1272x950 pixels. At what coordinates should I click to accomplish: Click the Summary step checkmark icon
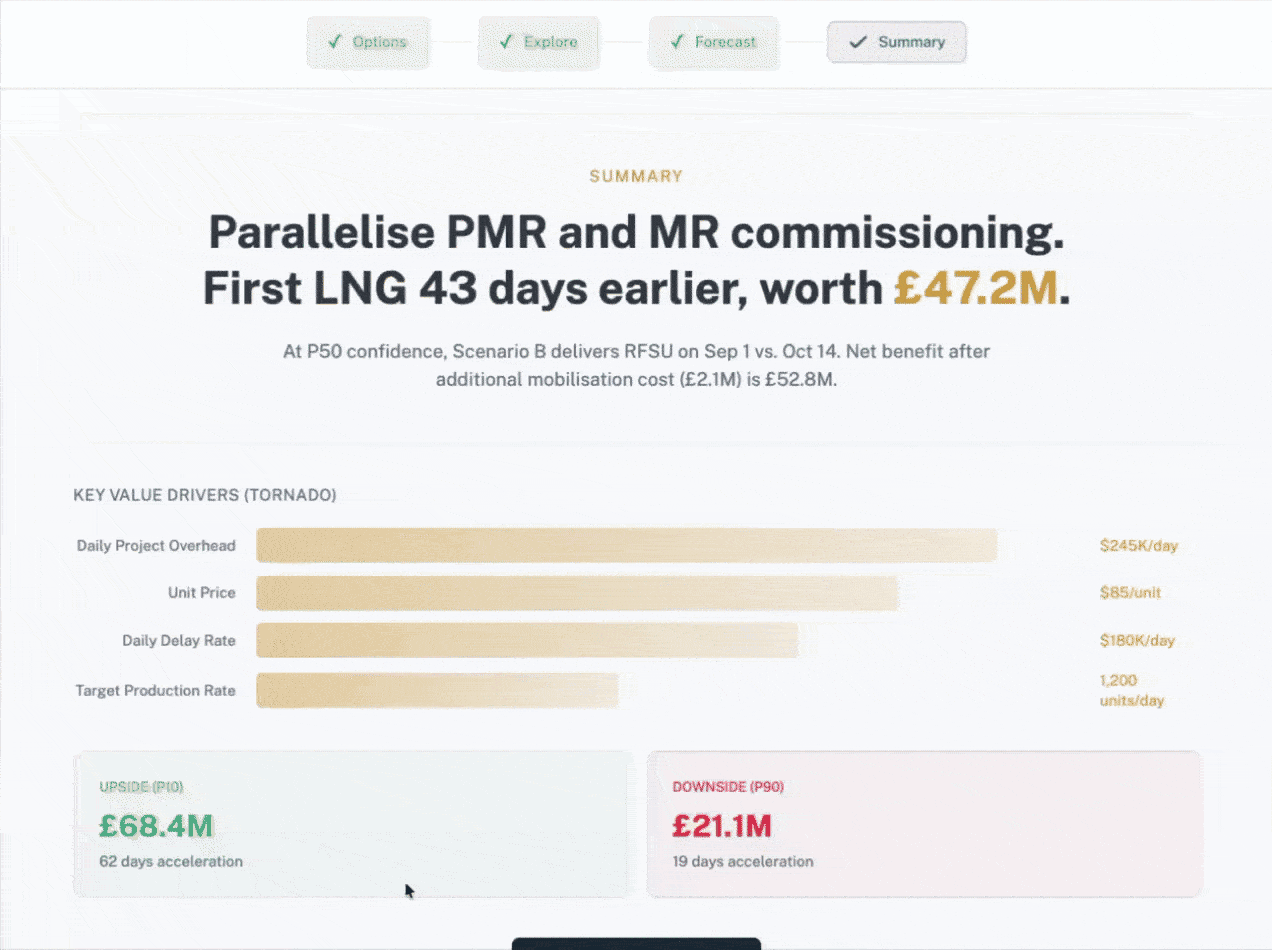point(857,42)
